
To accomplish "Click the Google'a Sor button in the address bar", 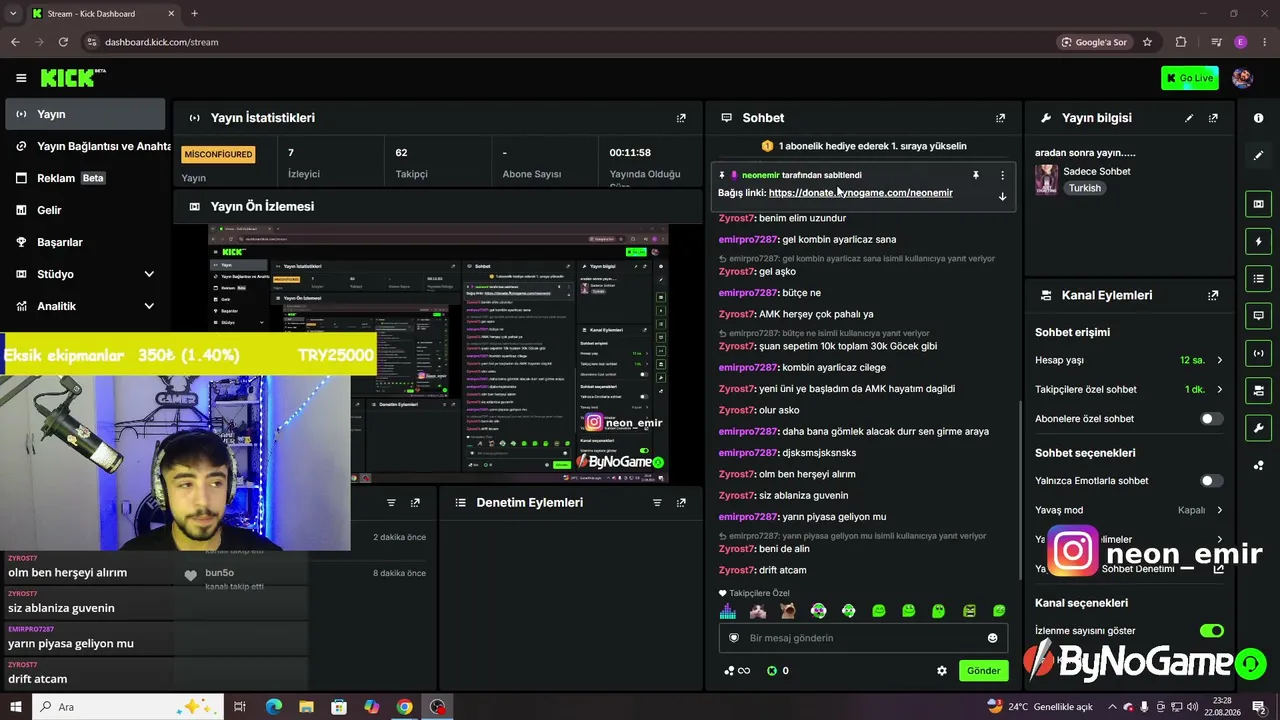I will click(x=1093, y=42).
